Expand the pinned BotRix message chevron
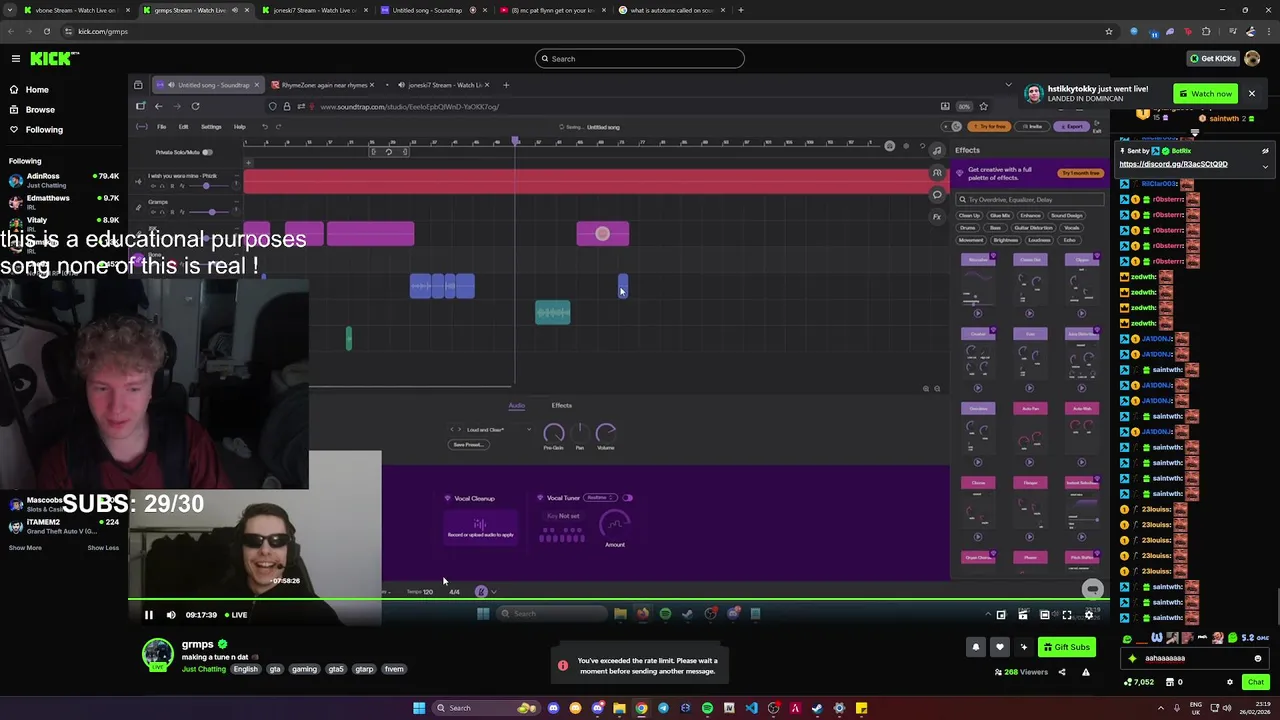This screenshot has width=1280, height=720. point(1265,166)
